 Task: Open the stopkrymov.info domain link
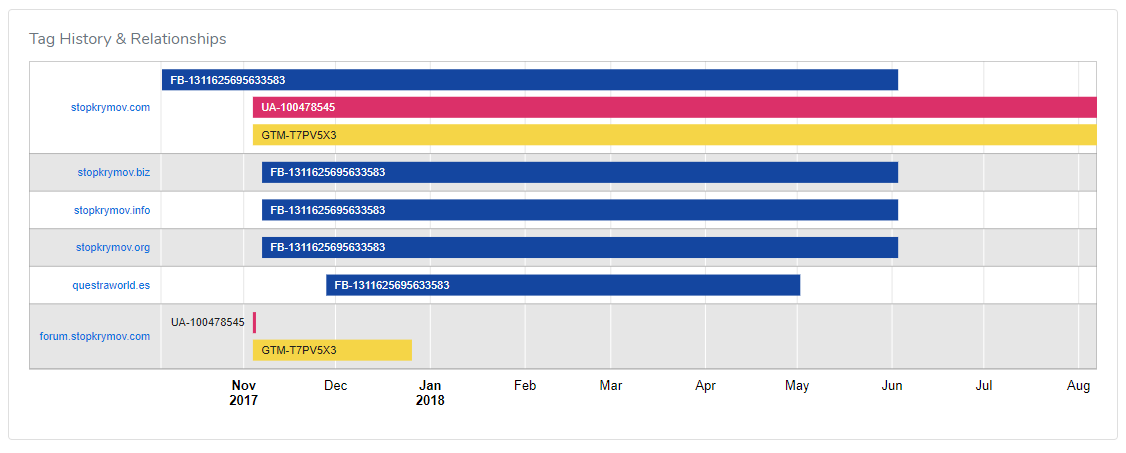coord(112,210)
